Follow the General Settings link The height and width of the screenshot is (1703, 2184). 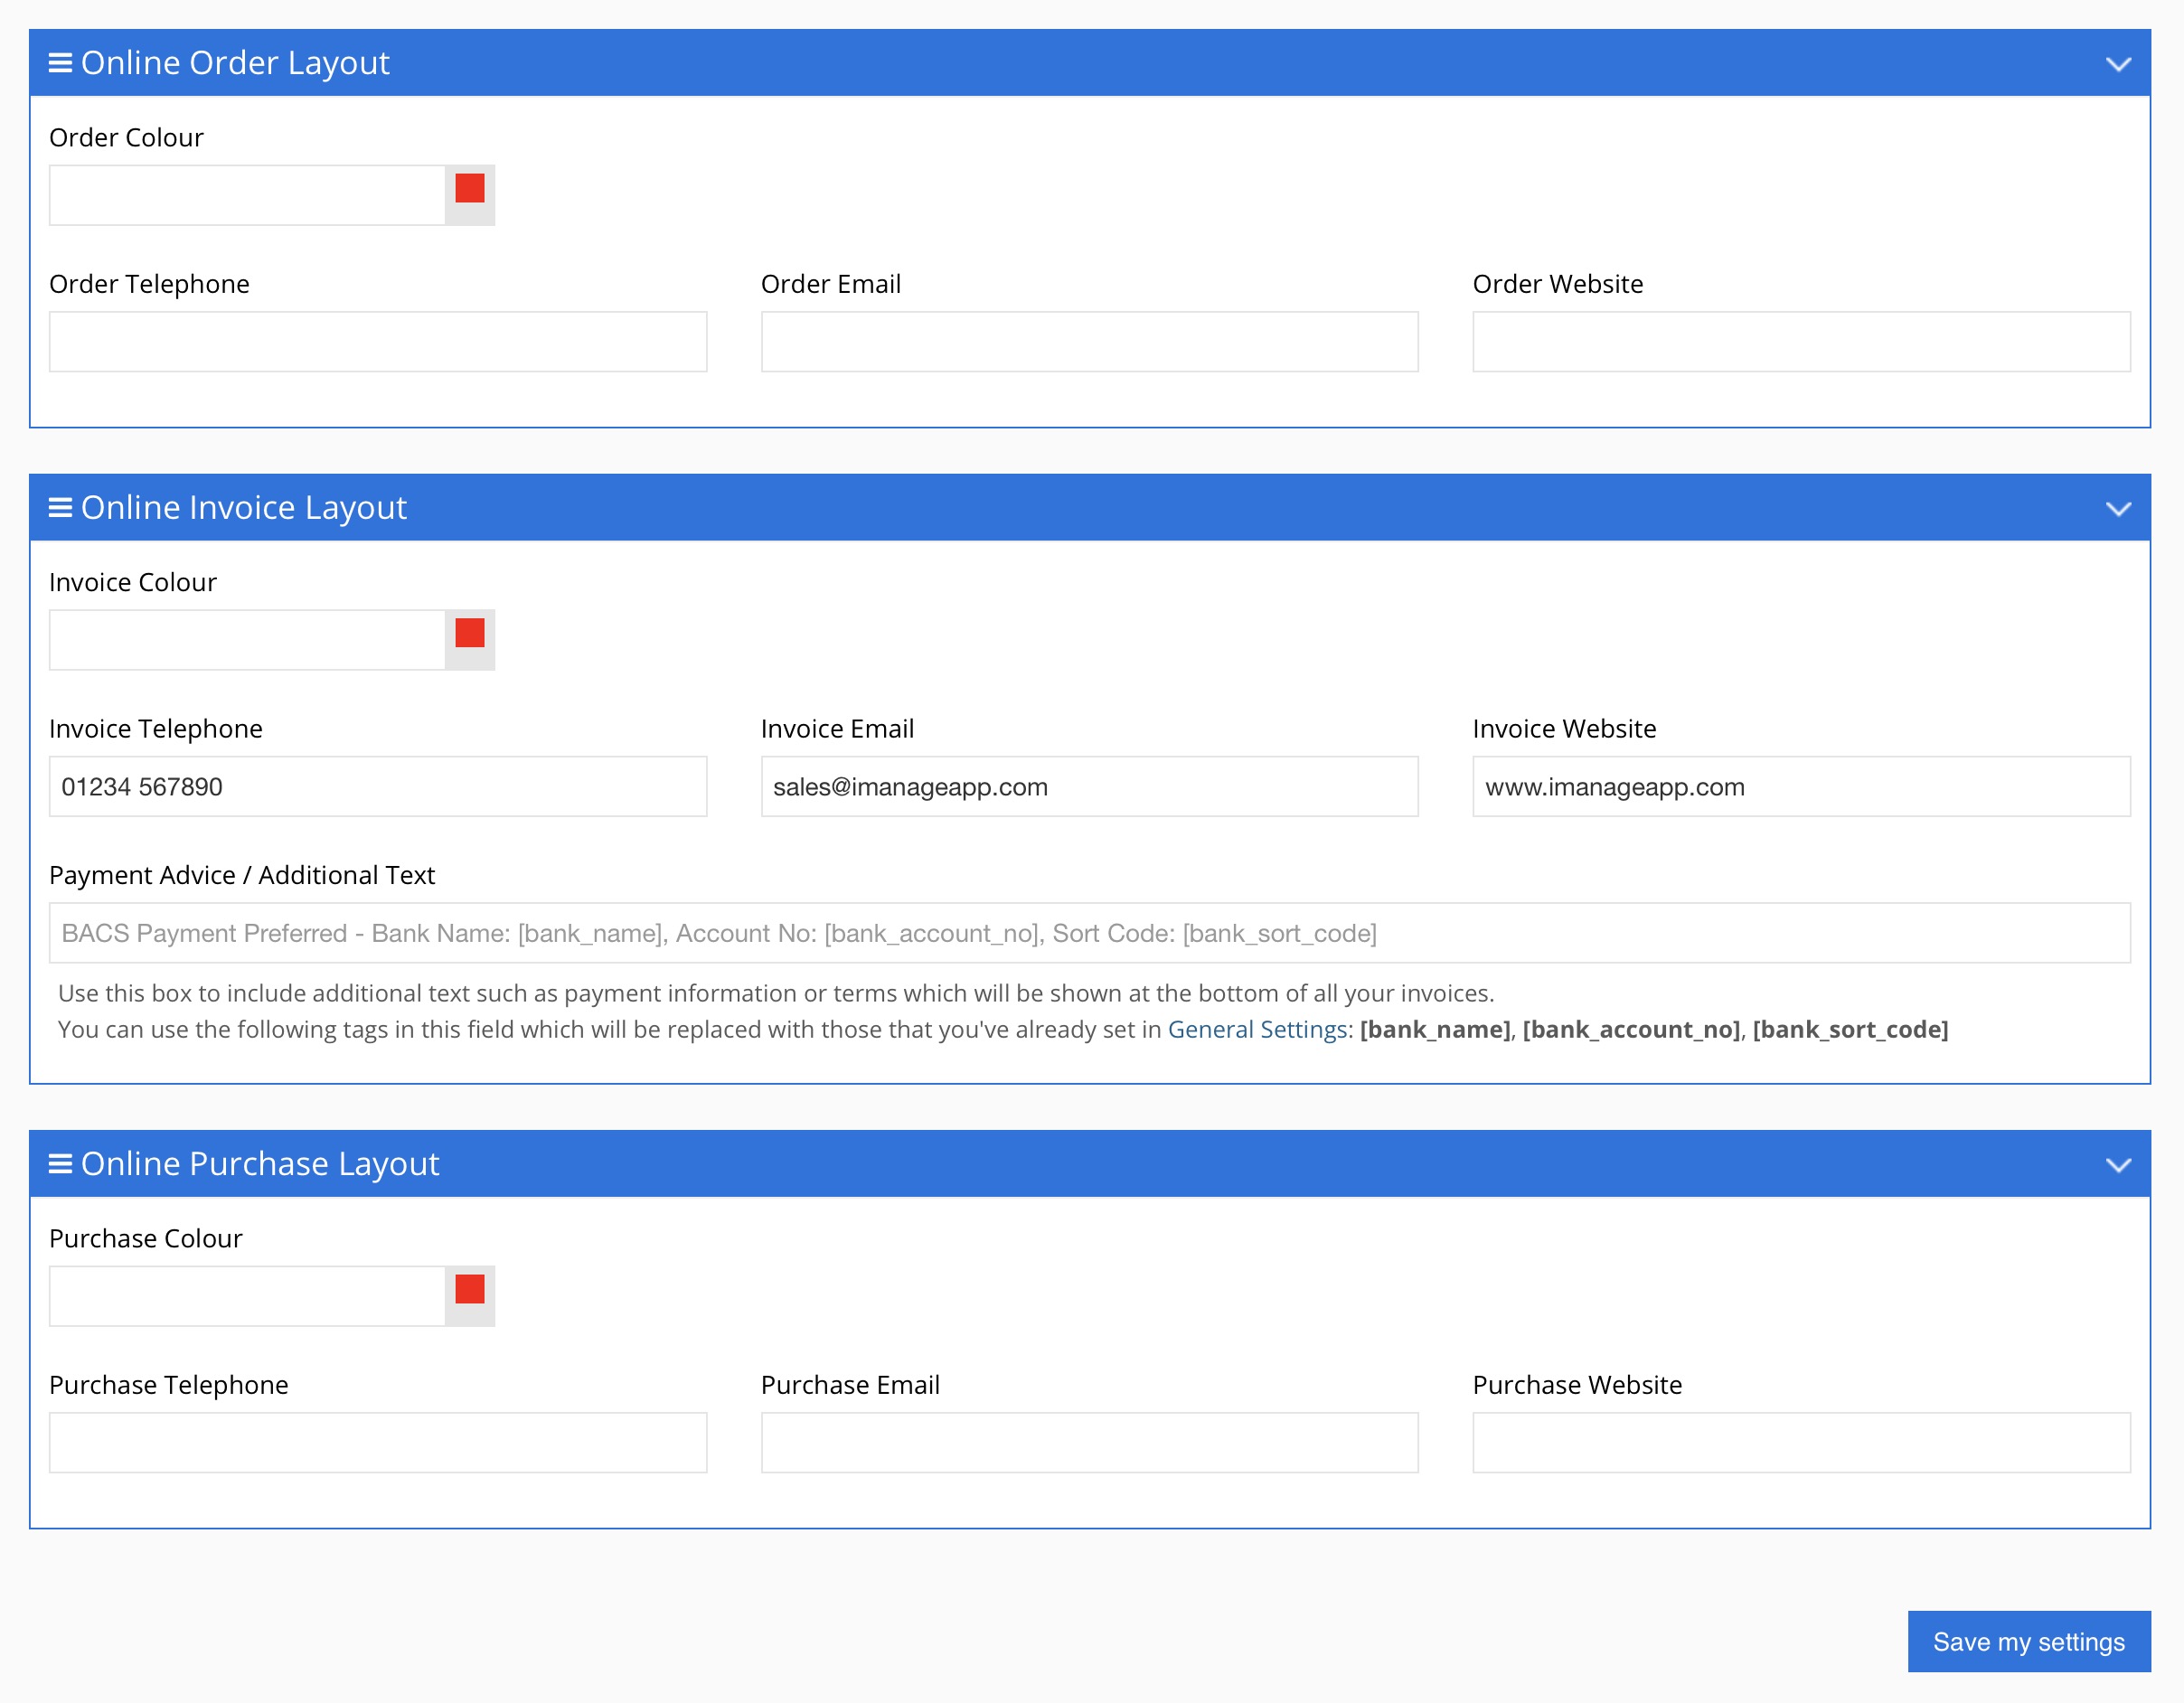tap(1257, 1029)
